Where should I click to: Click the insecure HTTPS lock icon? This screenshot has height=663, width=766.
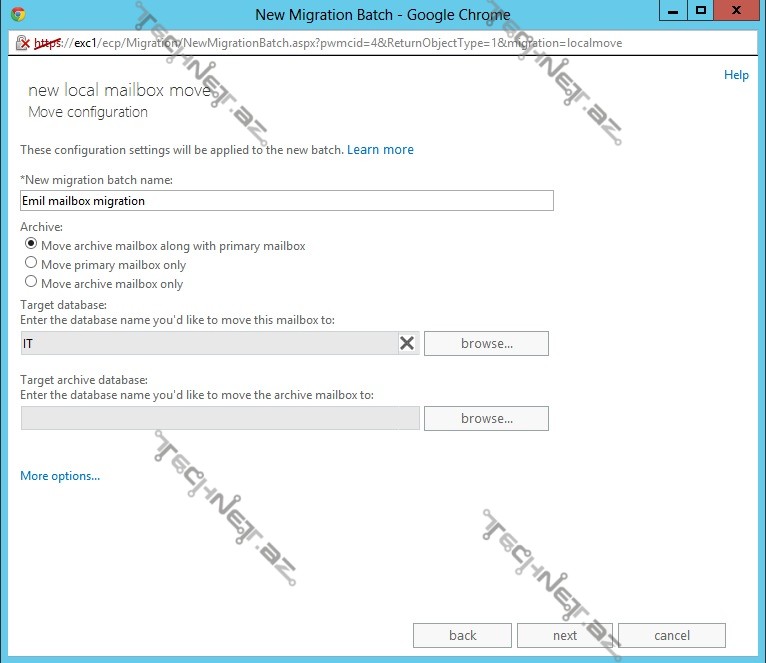point(22,43)
